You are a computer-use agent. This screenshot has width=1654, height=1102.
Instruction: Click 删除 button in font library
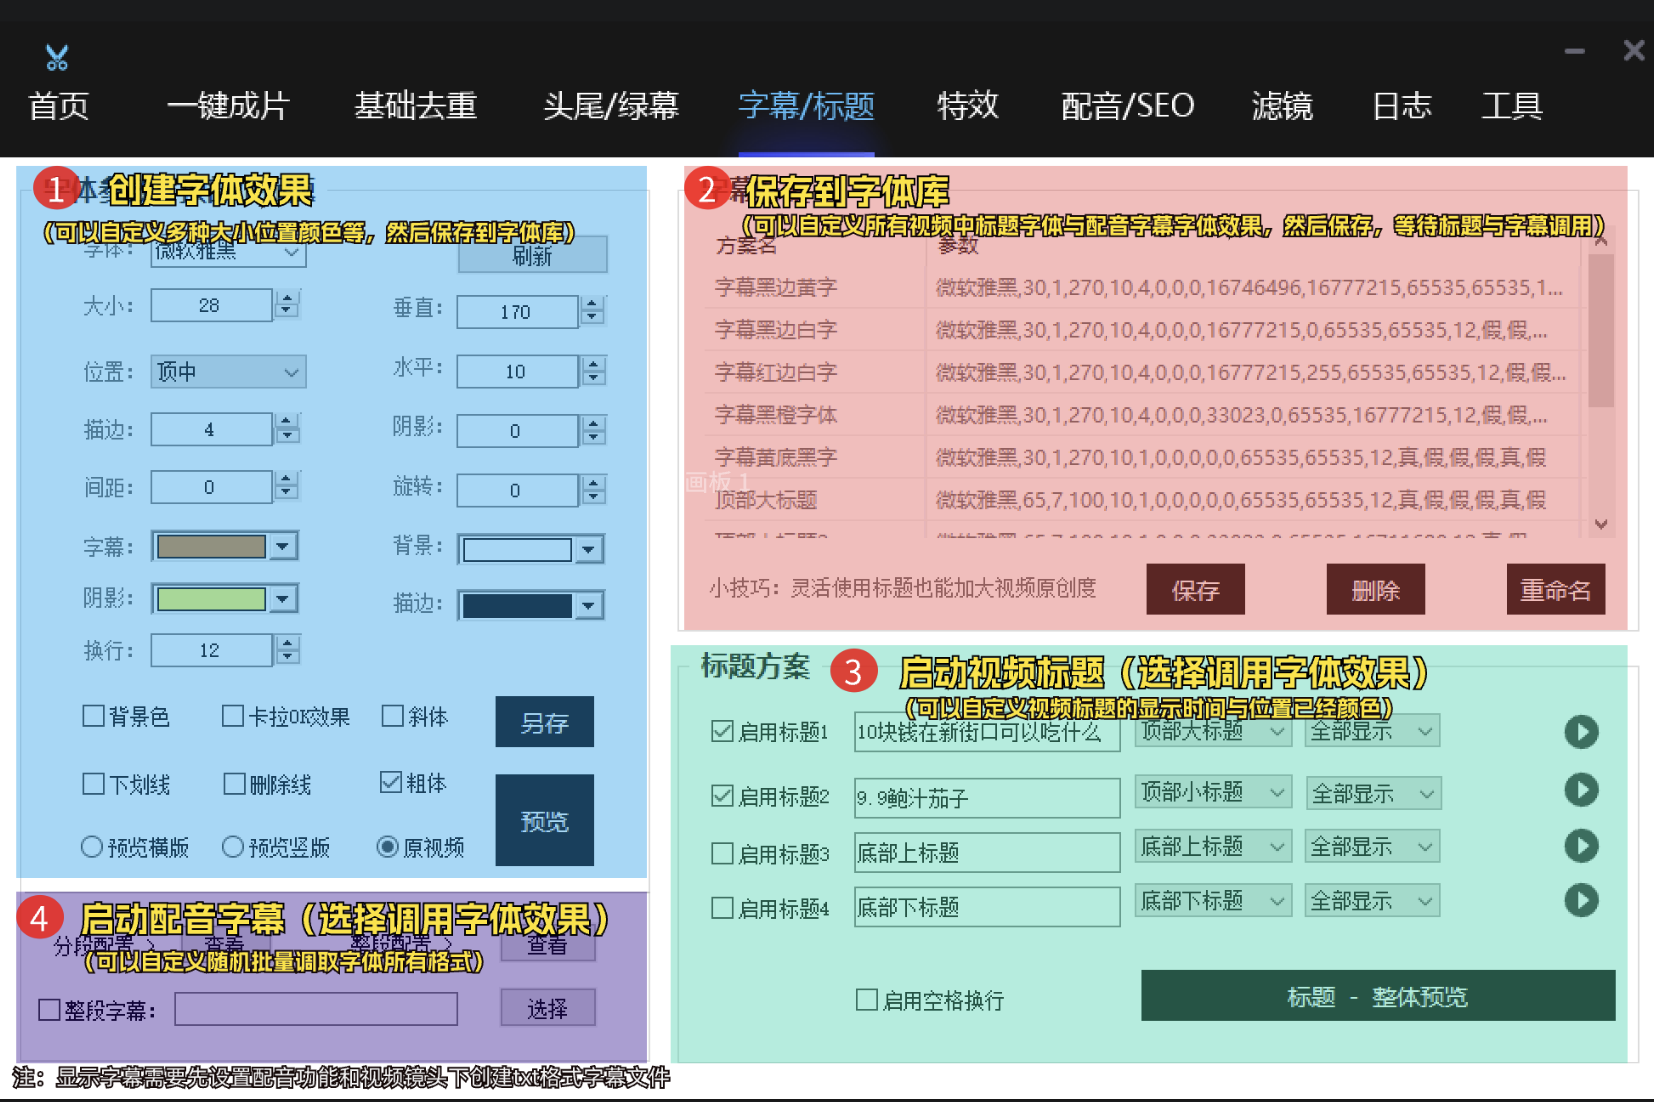click(x=1375, y=589)
